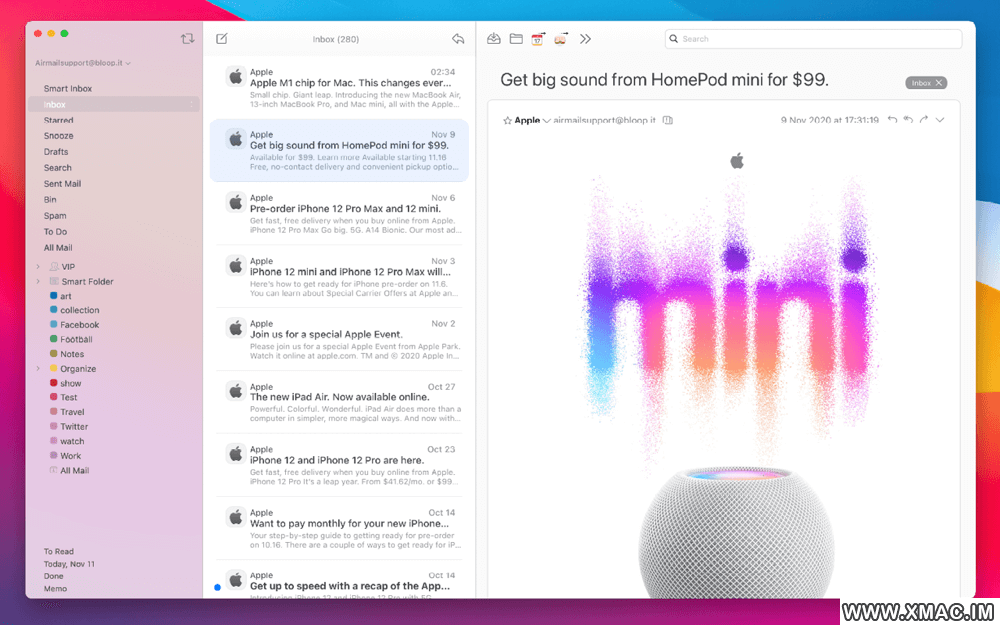The height and width of the screenshot is (625, 1000).
Task: Star the open HomePod mini message
Action: [508, 121]
